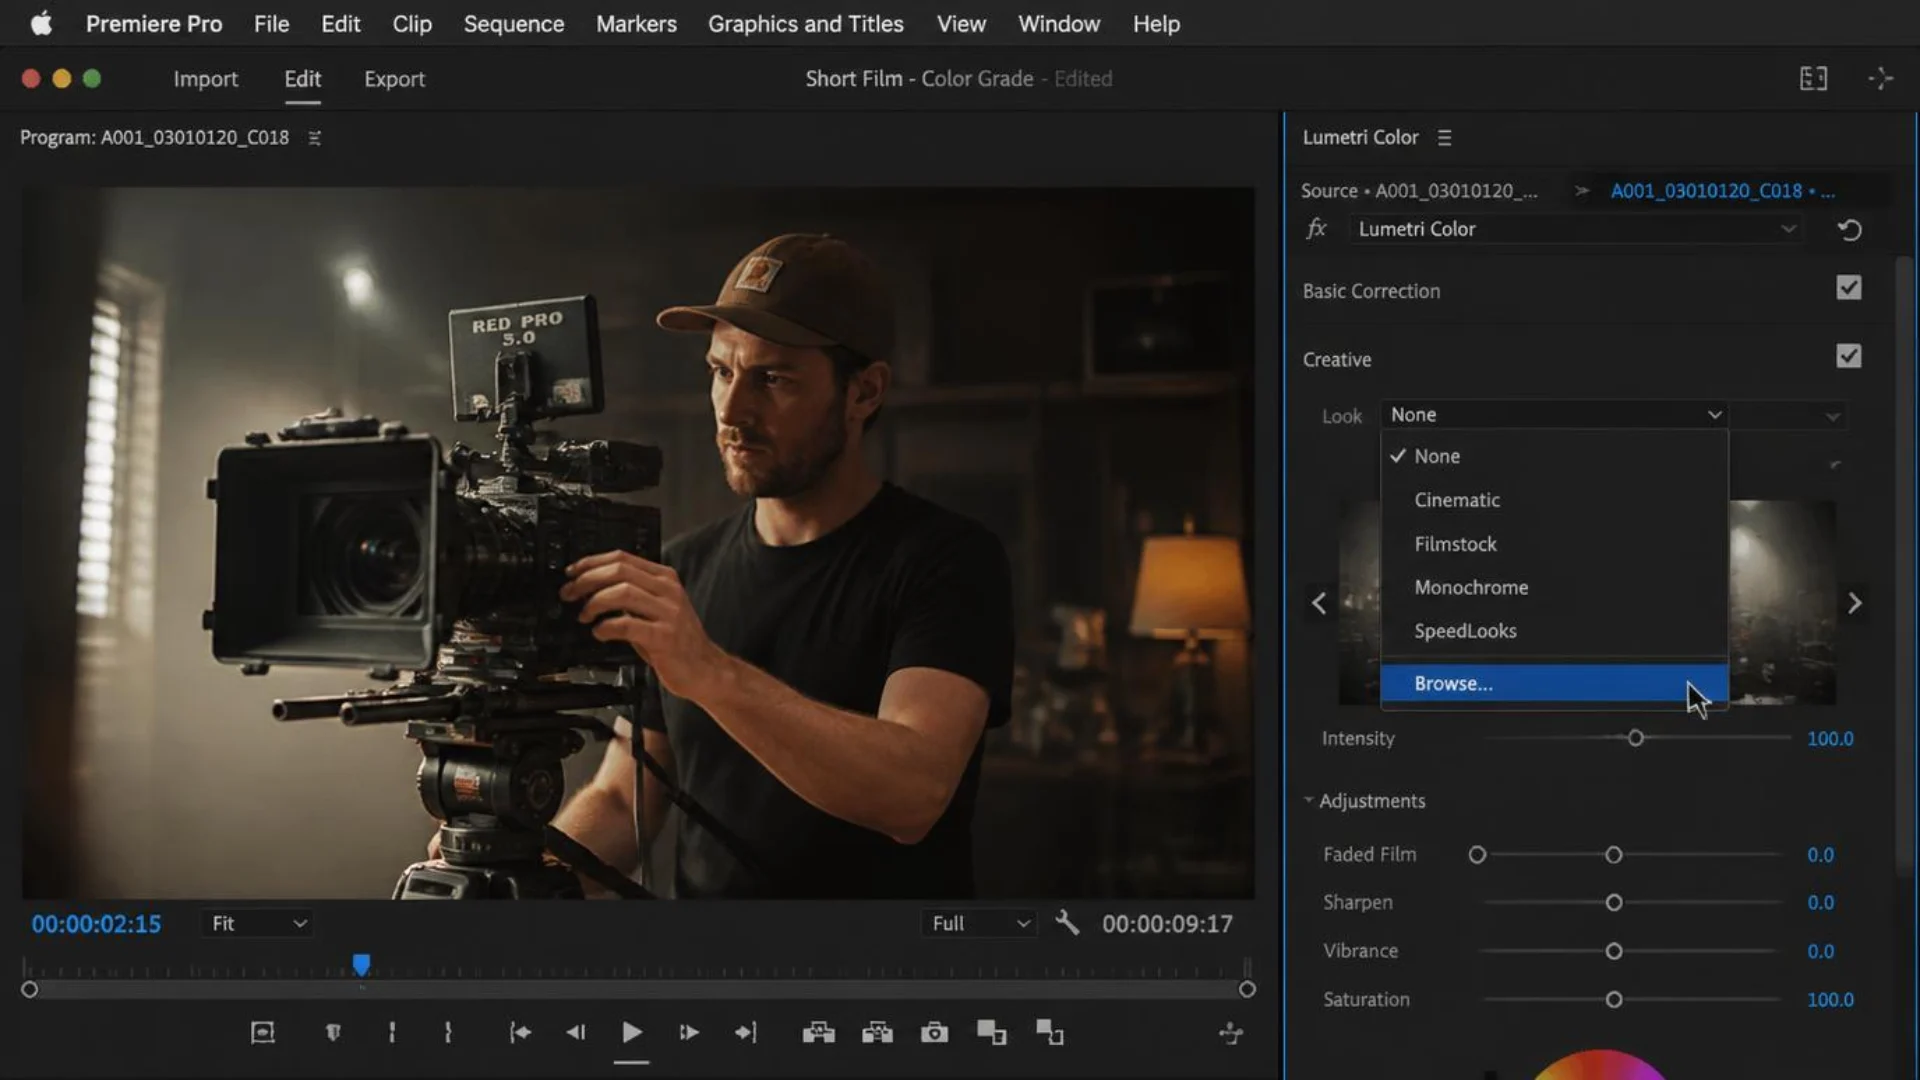
Task: Open the Window menu
Action: click(1058, 23)
